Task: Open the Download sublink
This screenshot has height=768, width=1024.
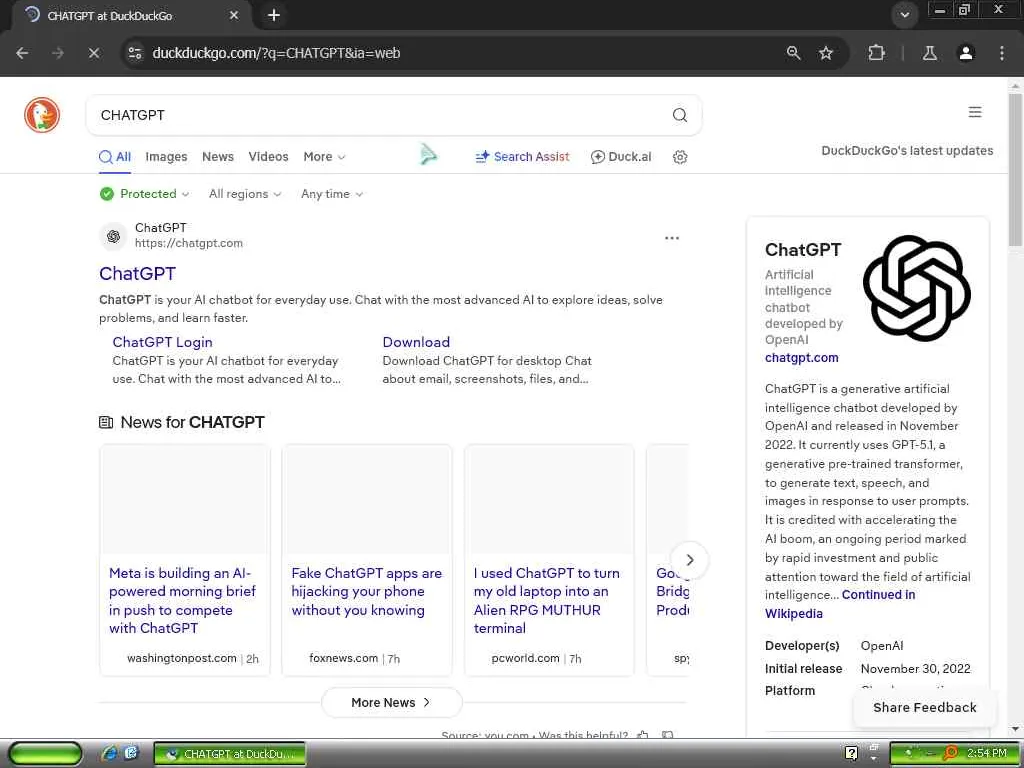Action: (416, 342)
